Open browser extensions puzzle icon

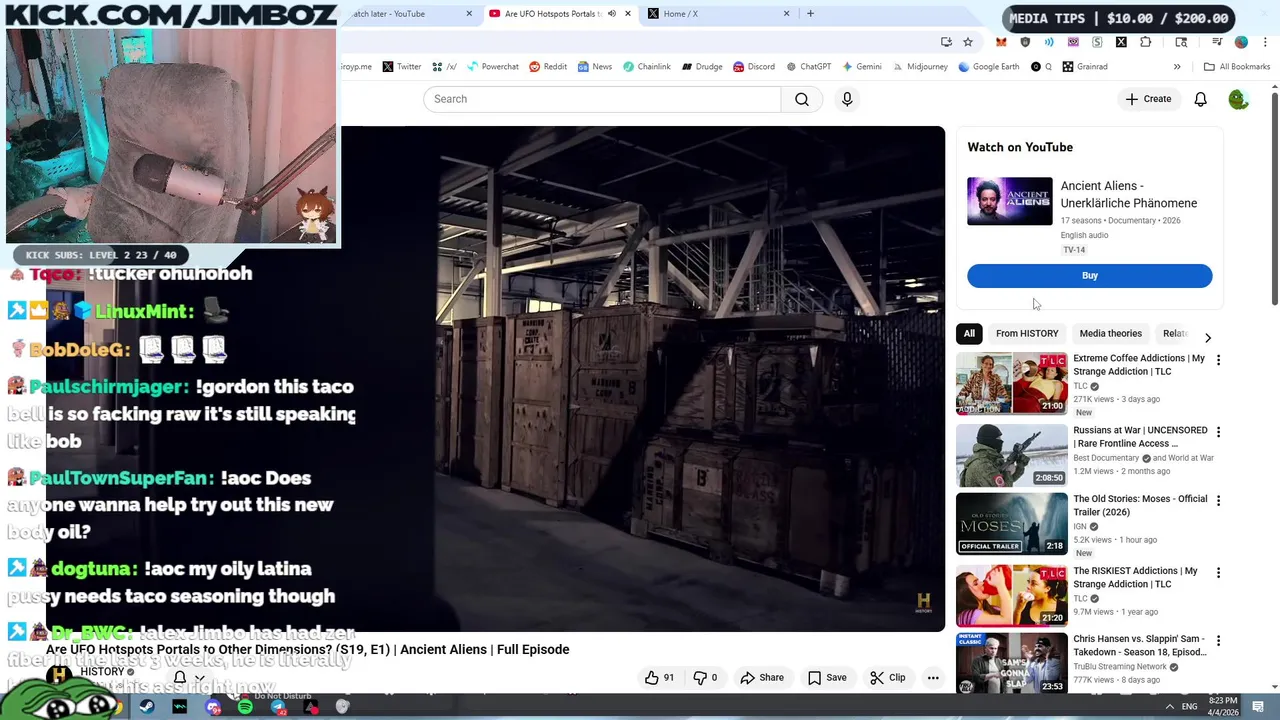[x=1145, y=42]
